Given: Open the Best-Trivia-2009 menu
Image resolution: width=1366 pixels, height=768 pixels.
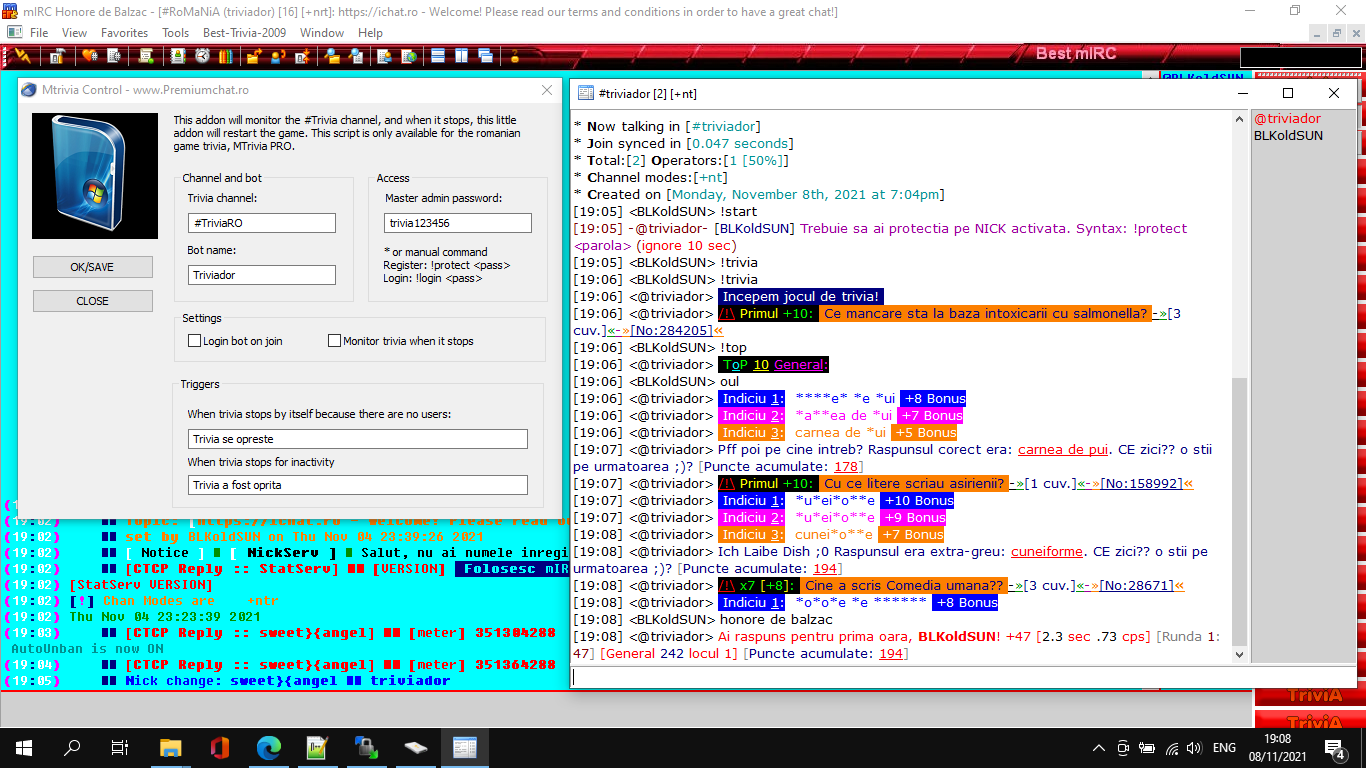Looking at the screenshot, I should tap(243, 33).
